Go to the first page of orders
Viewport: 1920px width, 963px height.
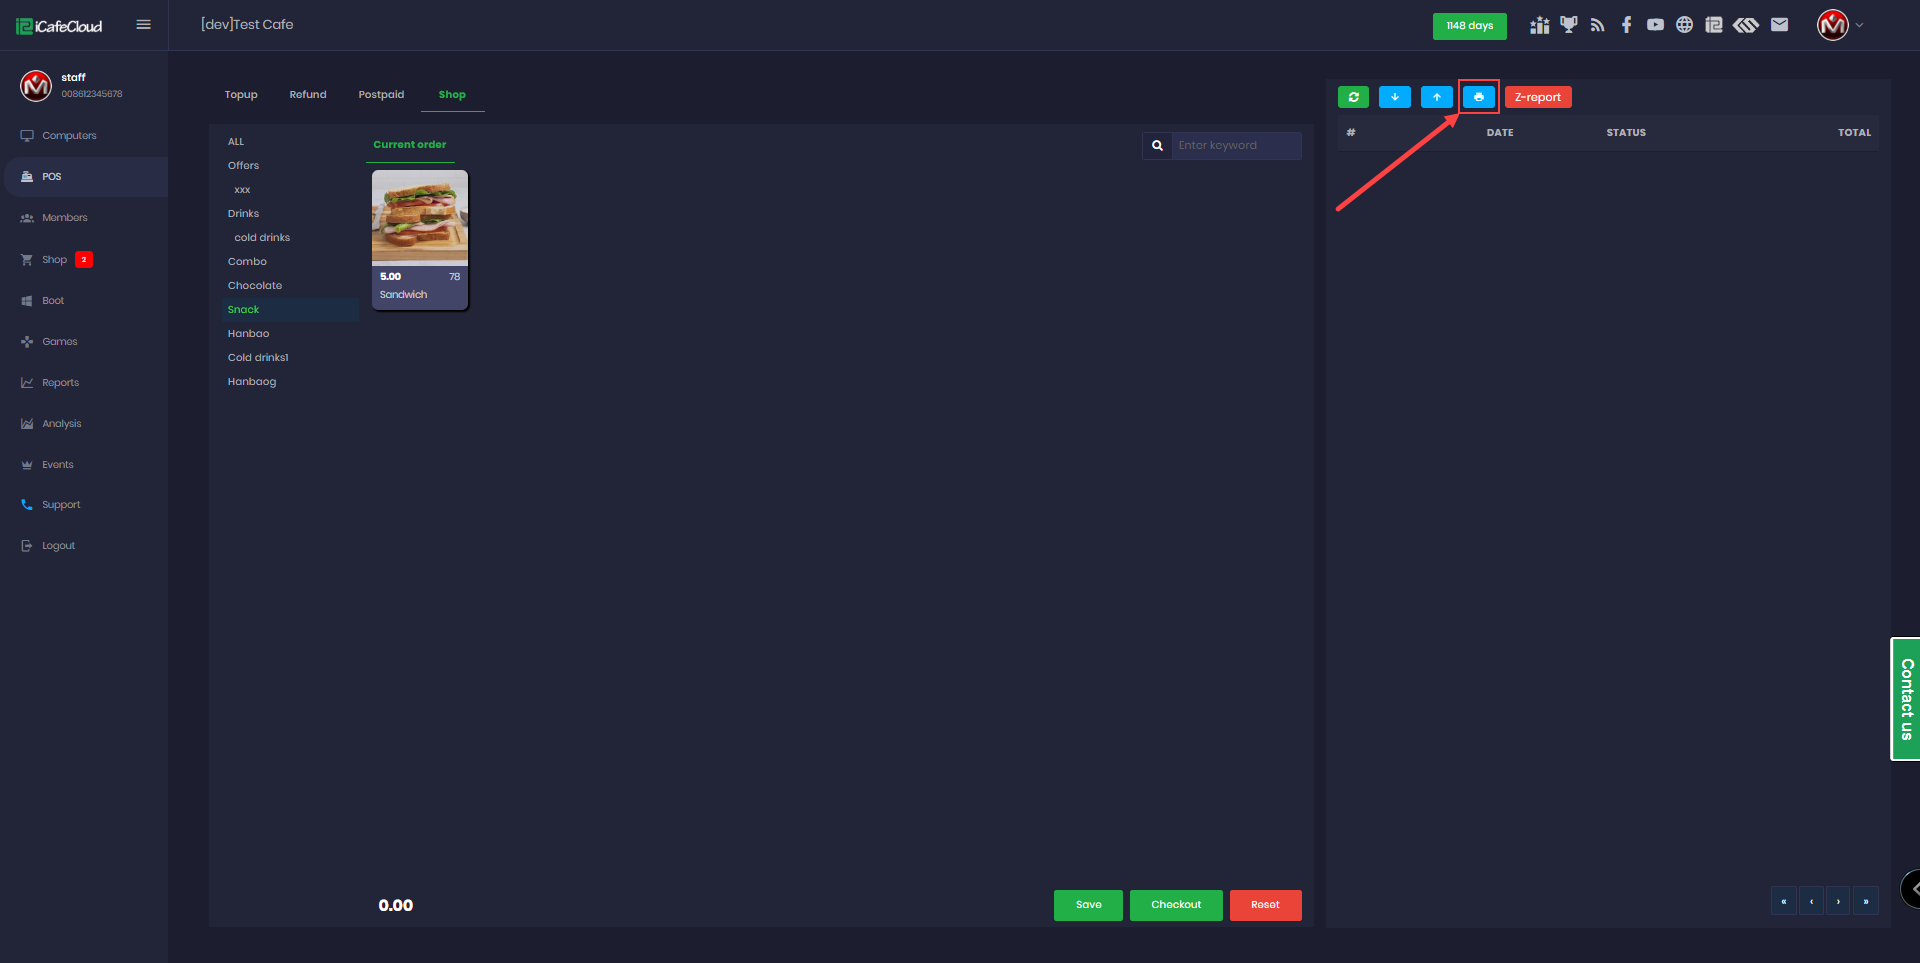tap(1784, 901)
